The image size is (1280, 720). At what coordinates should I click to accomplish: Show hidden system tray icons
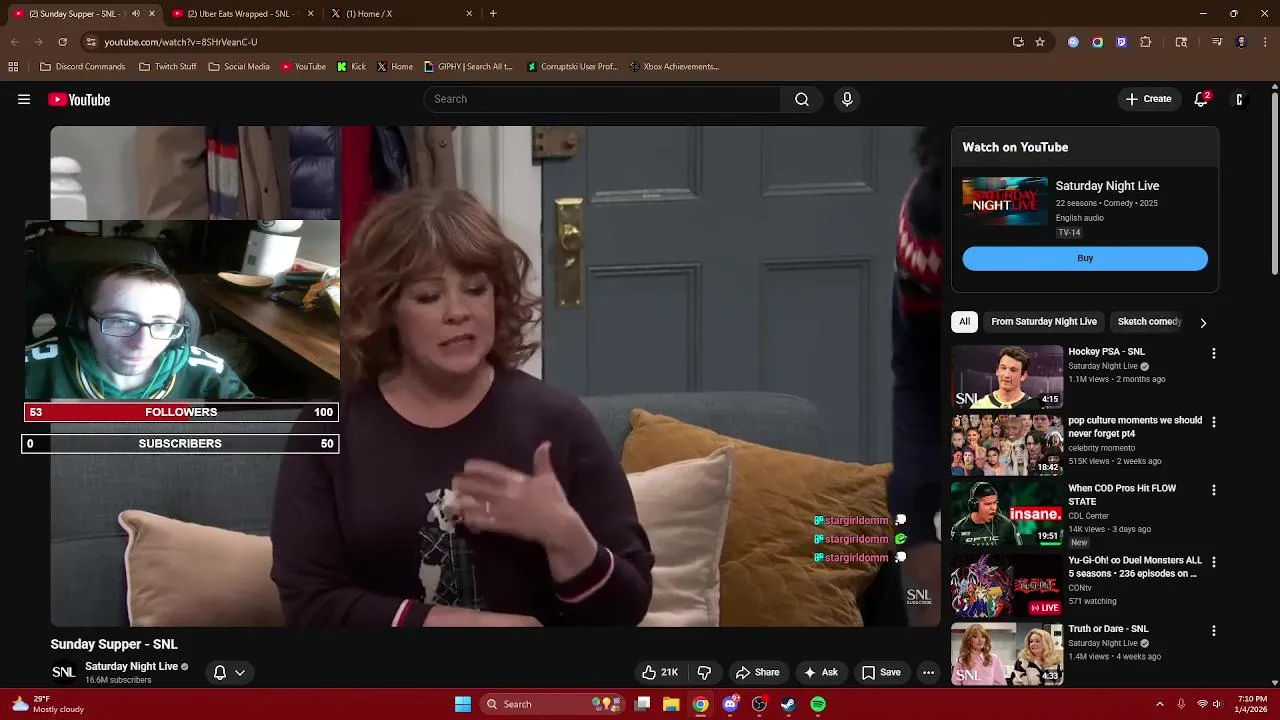pos(1160,704)
